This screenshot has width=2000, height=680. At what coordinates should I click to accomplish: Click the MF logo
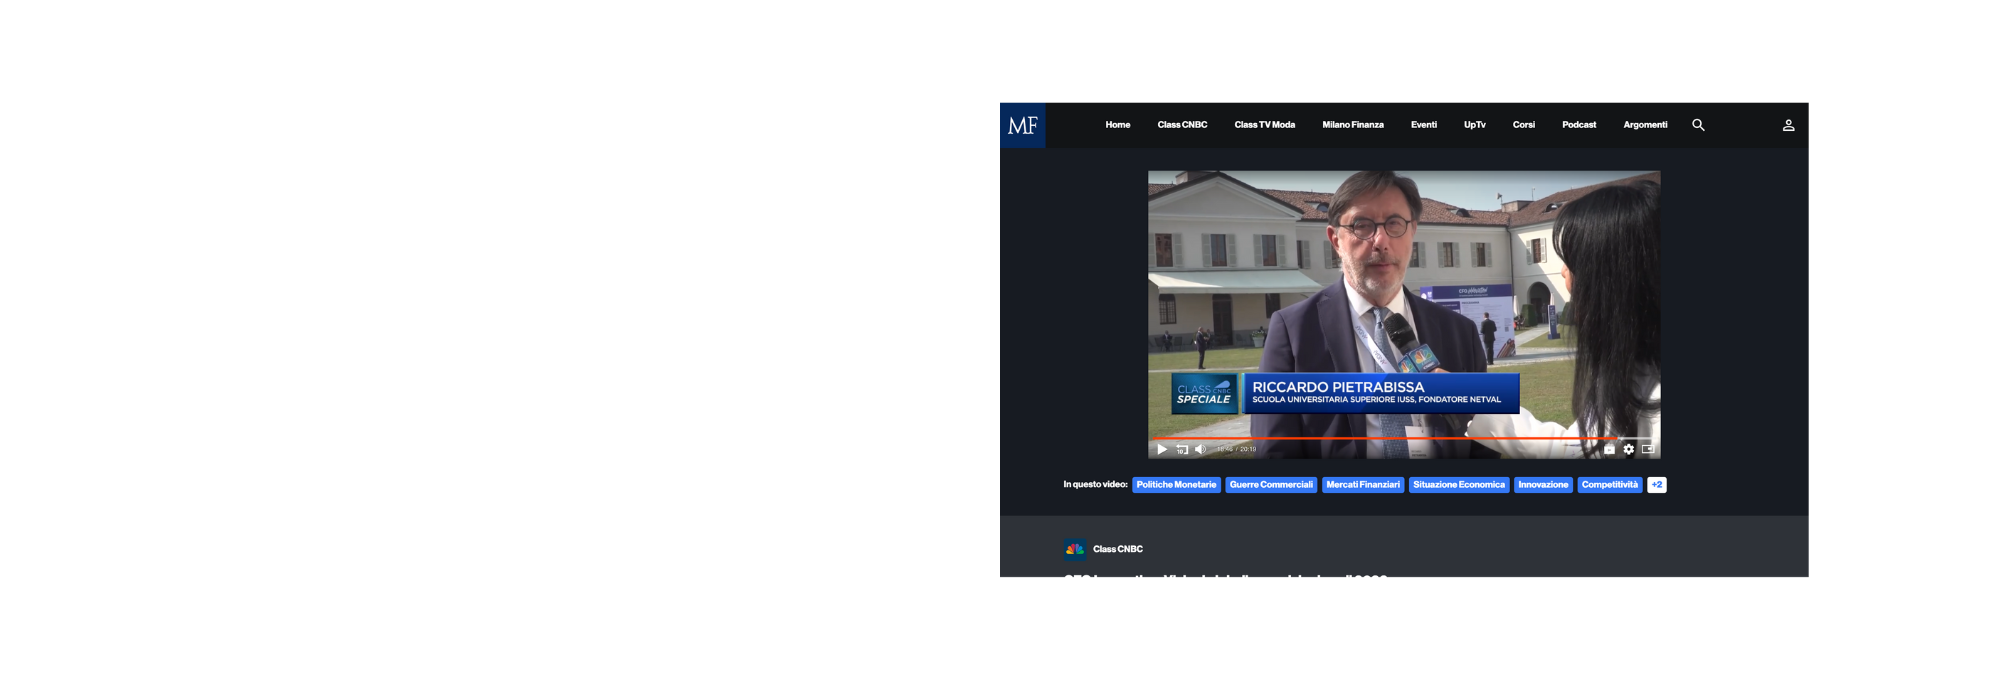point(1022,126)
